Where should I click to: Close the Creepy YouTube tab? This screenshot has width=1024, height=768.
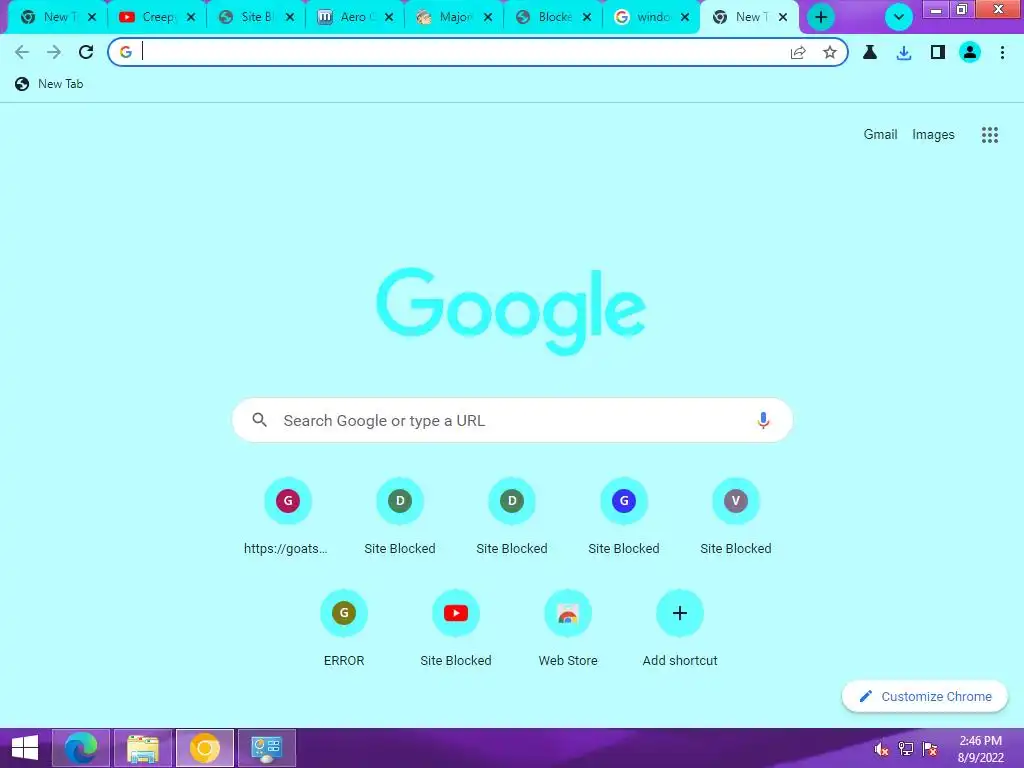191,17
